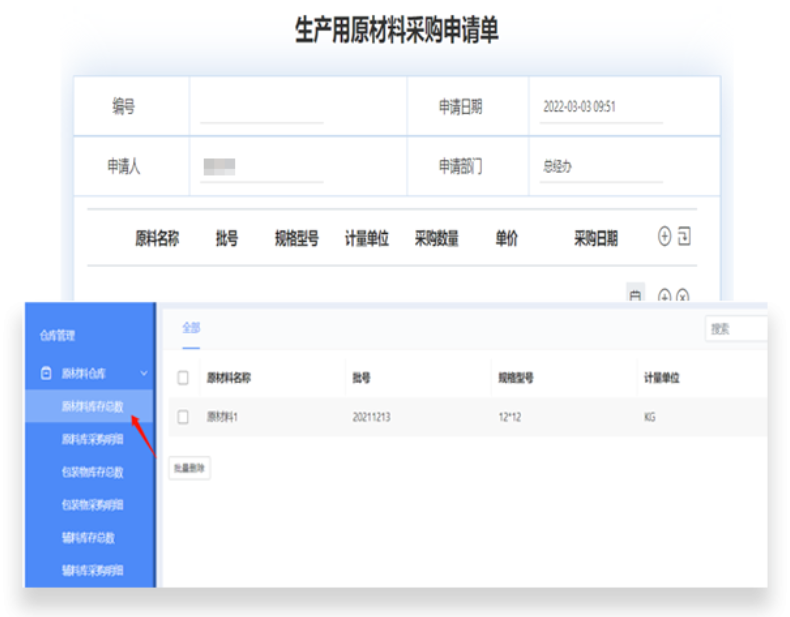
Task: Click the 搜索 search box
Action: click(x=736, y=328)
